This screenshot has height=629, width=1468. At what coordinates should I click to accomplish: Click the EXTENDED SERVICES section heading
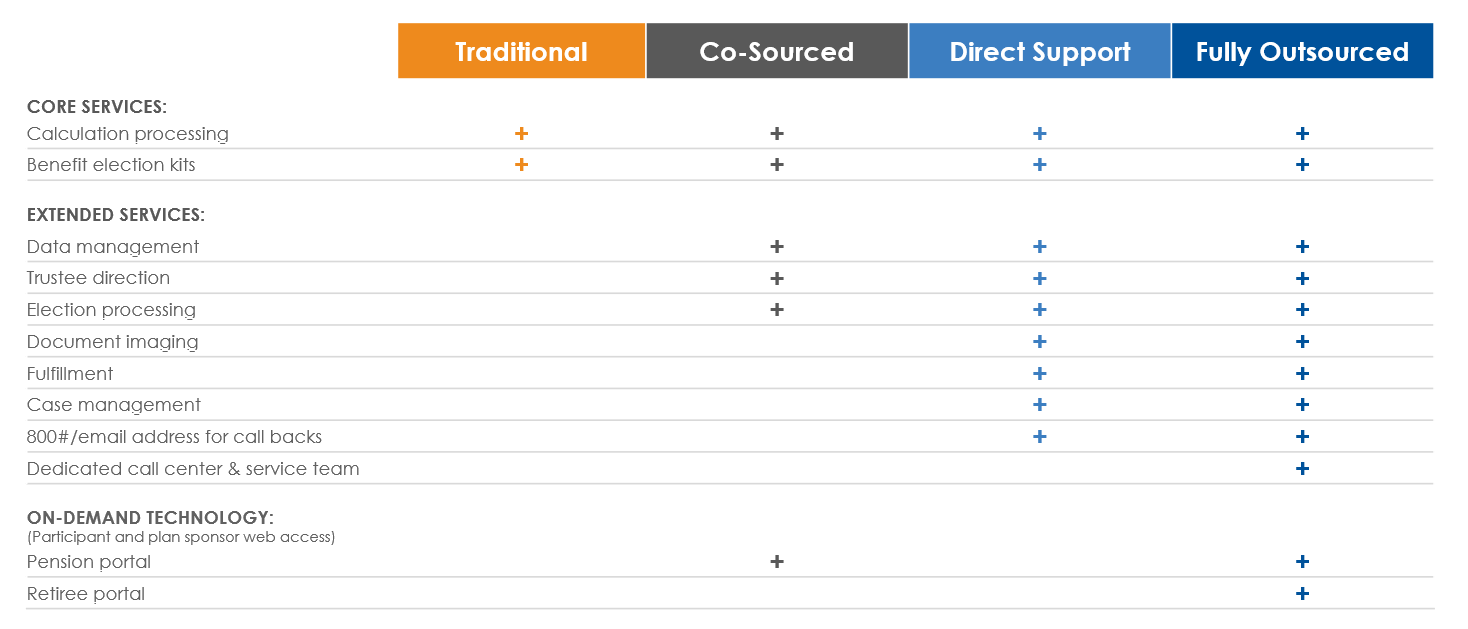(115, 215)
